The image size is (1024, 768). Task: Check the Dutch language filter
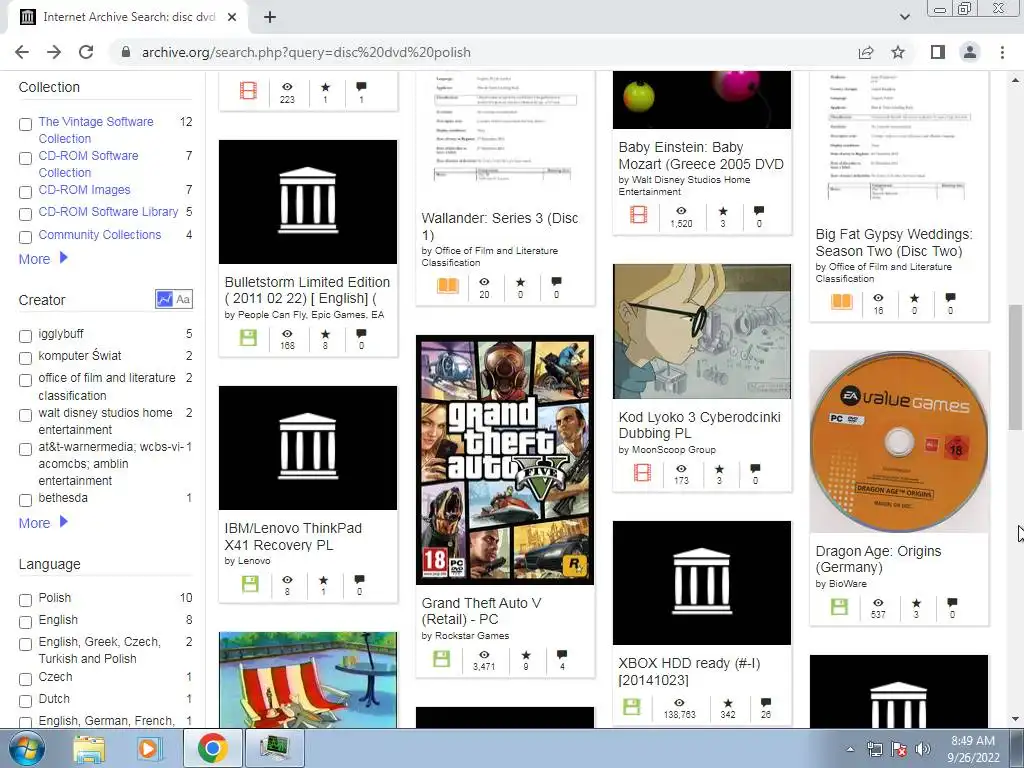tap(25, 701)
